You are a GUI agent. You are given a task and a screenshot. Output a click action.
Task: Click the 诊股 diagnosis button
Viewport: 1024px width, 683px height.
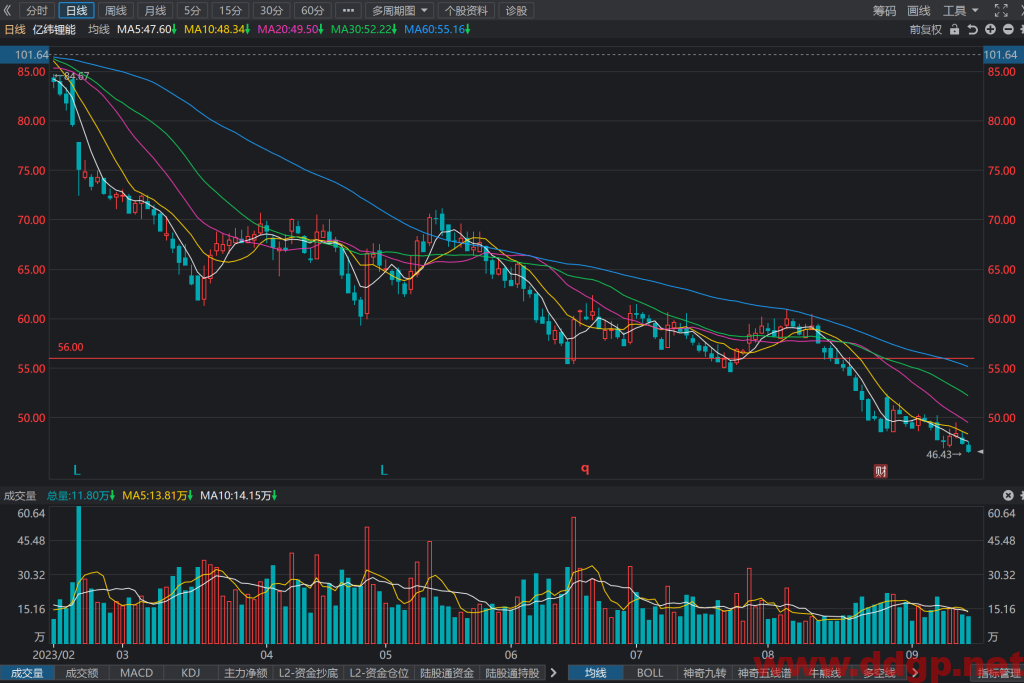click(x=516, y=10)
